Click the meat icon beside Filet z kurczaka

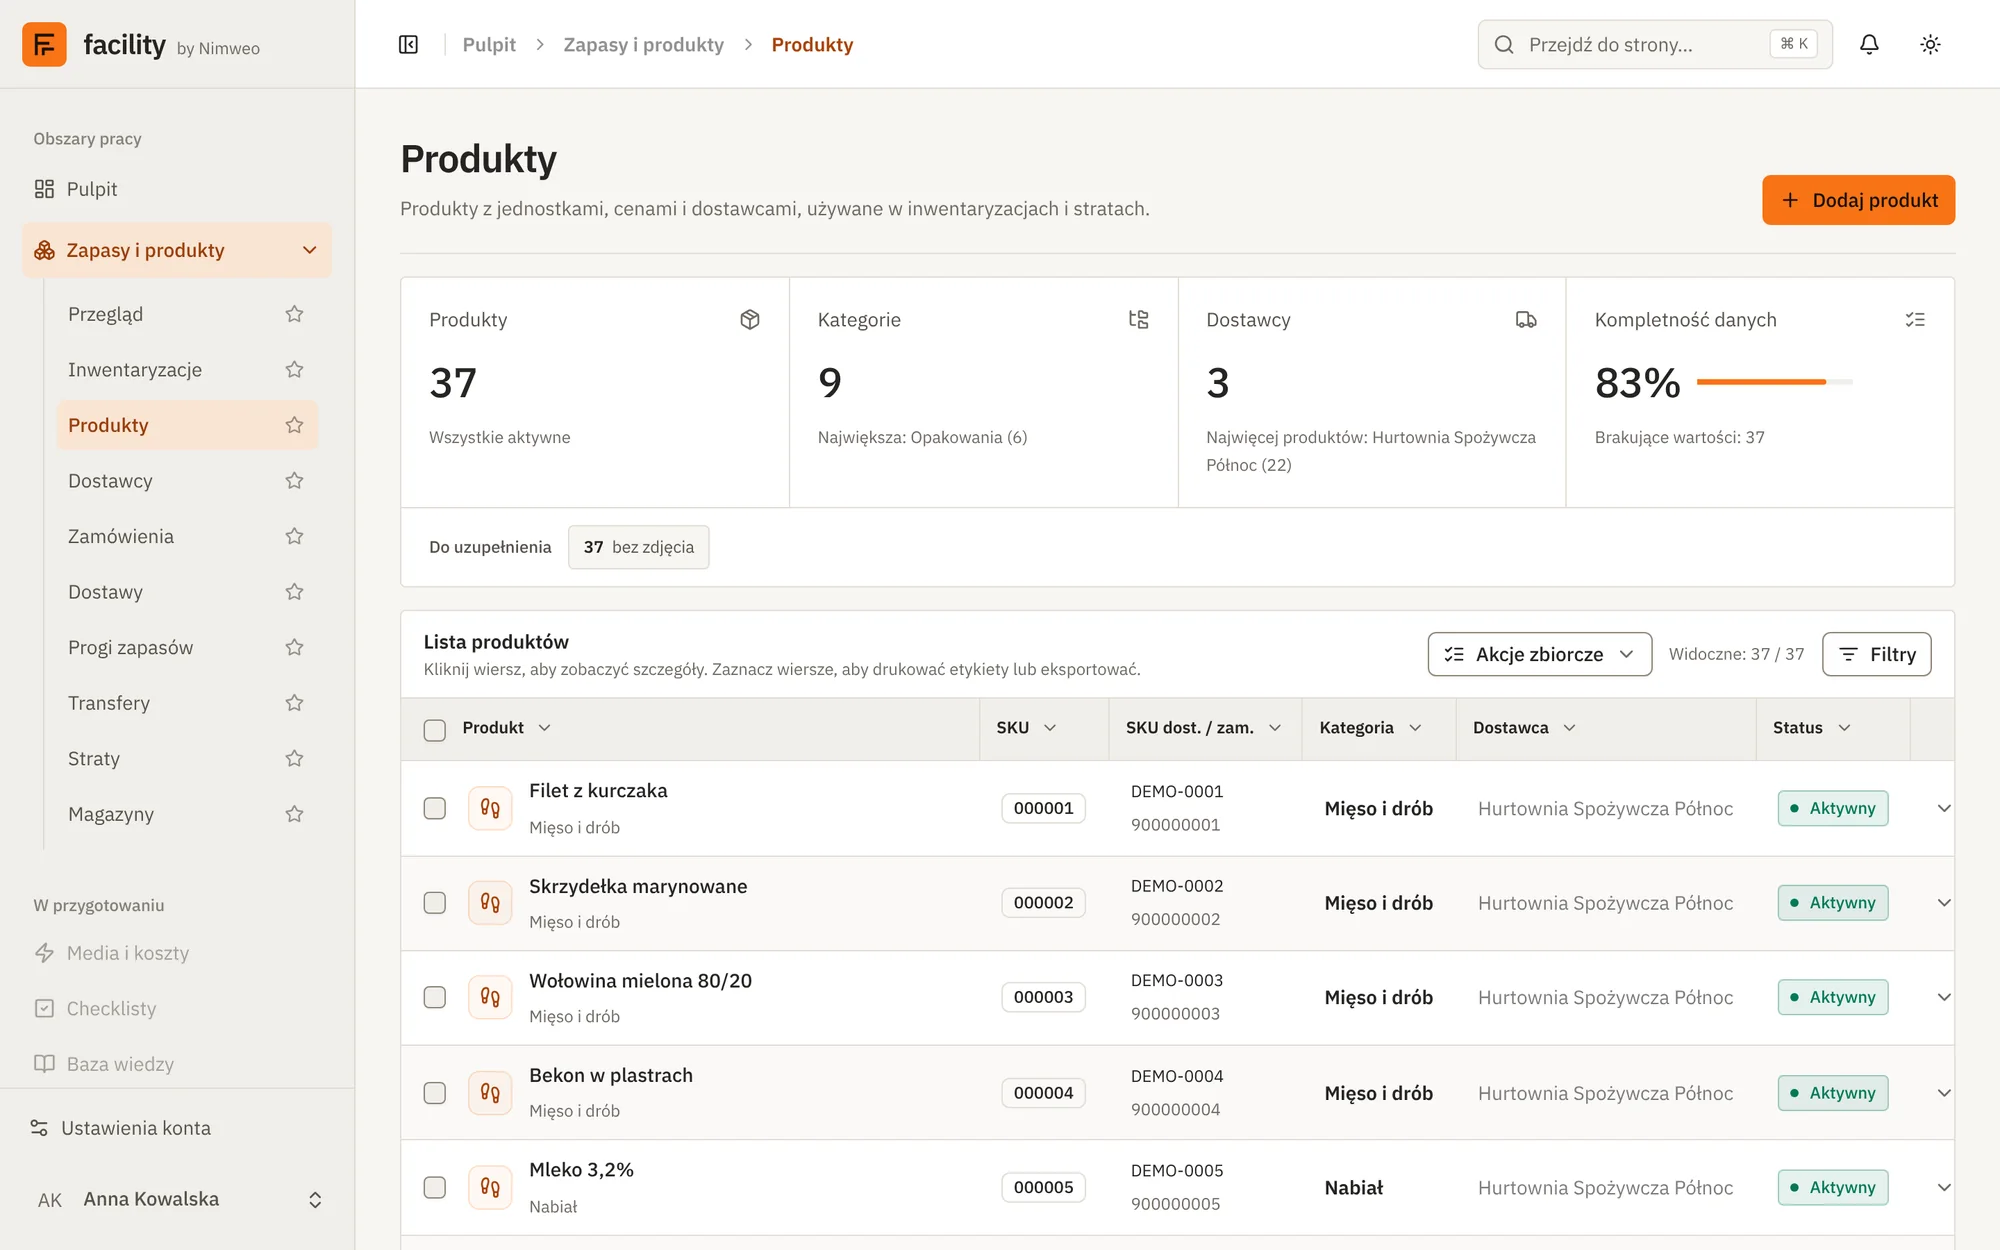tap(490, 808)
